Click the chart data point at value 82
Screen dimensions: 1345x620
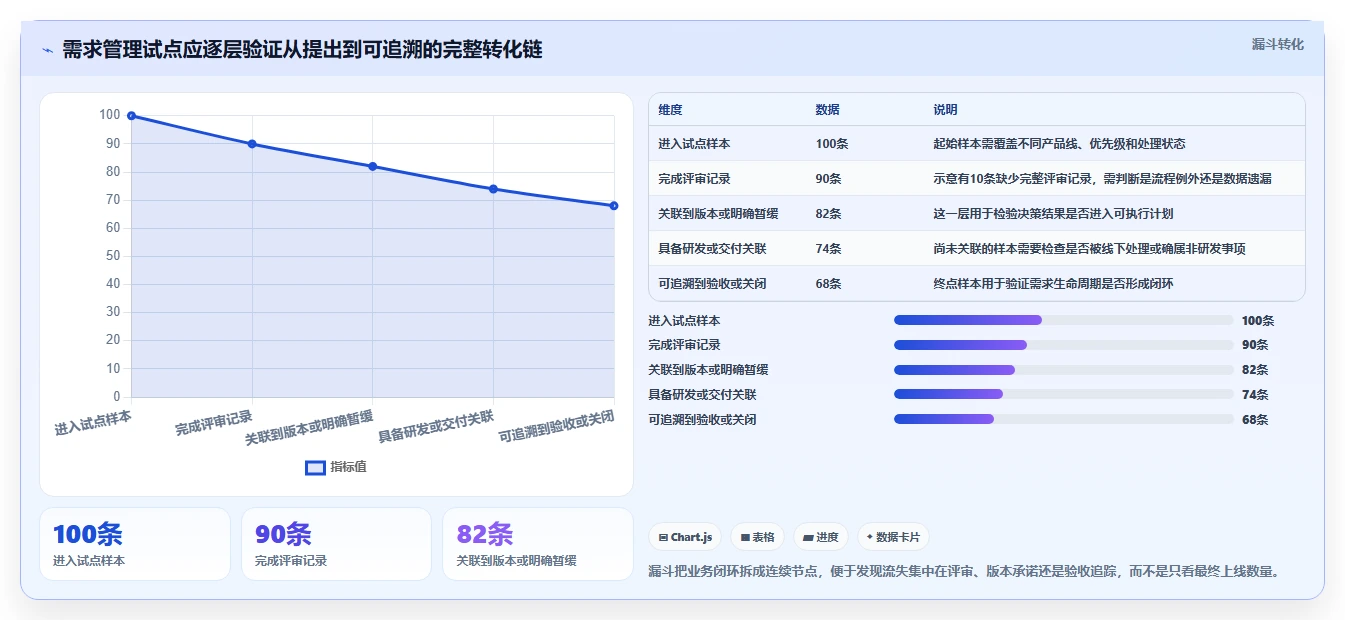373,166
